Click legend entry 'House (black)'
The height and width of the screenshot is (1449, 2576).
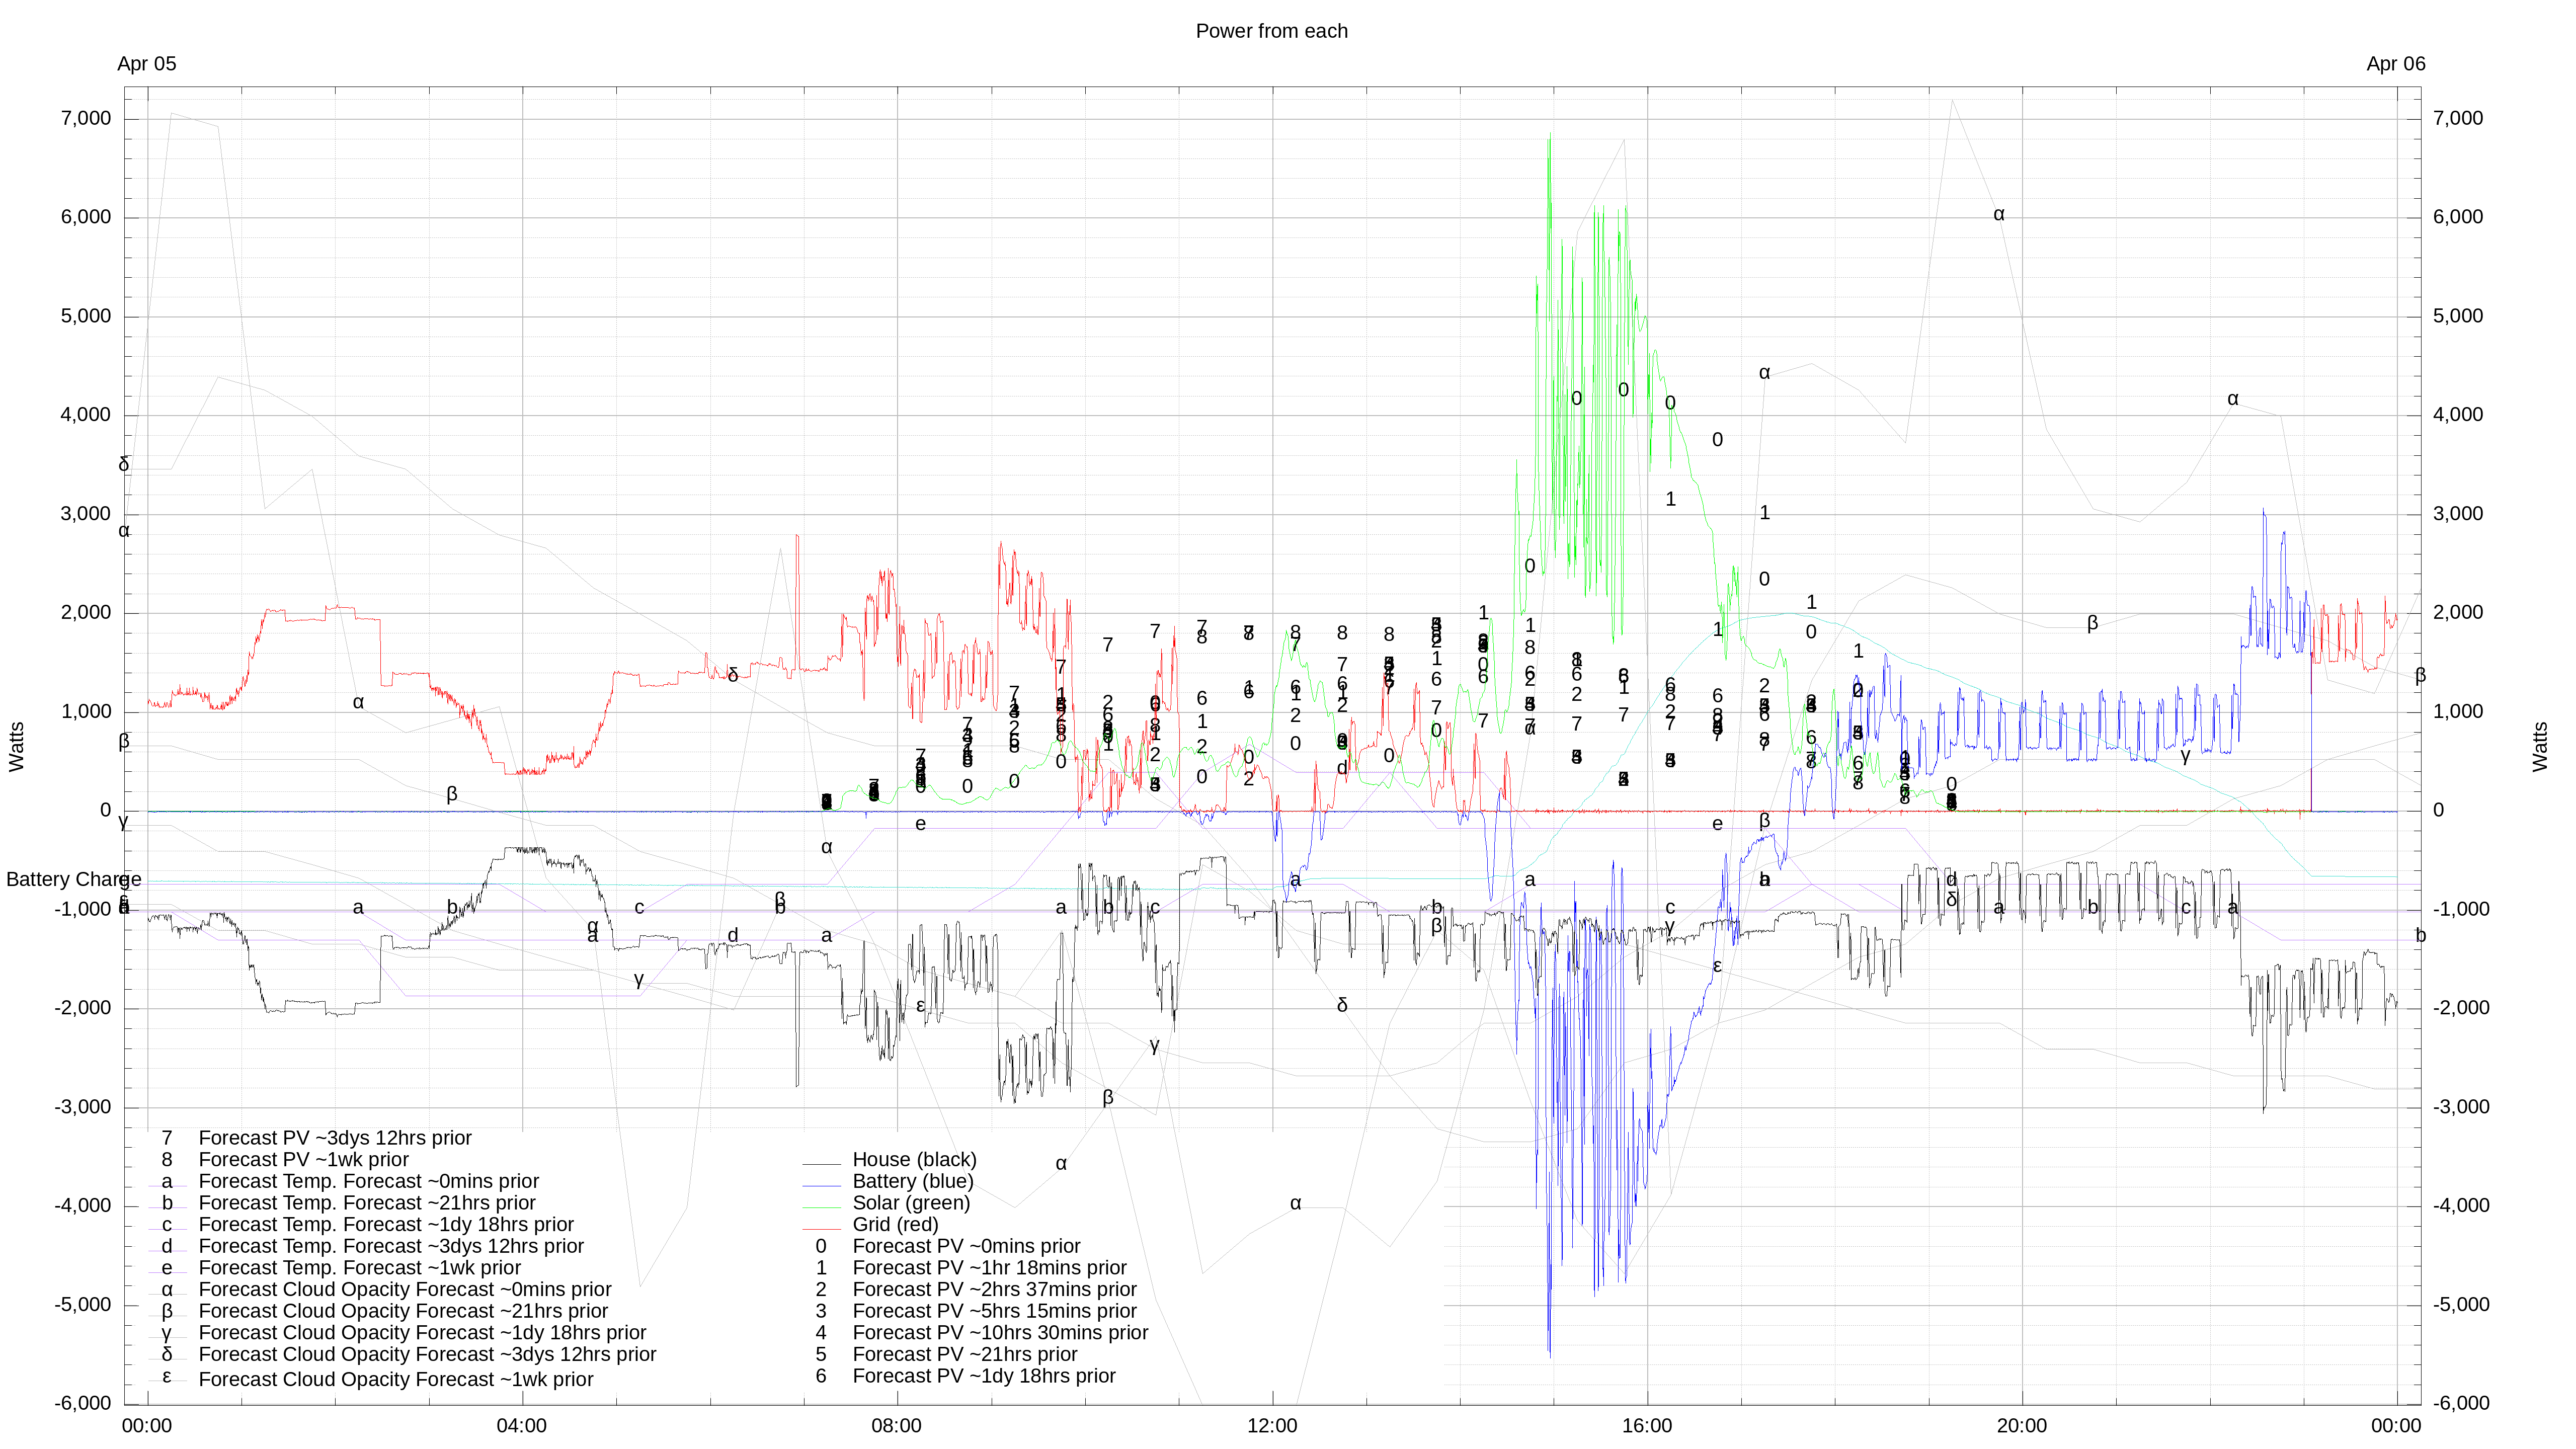(914, 1160)
